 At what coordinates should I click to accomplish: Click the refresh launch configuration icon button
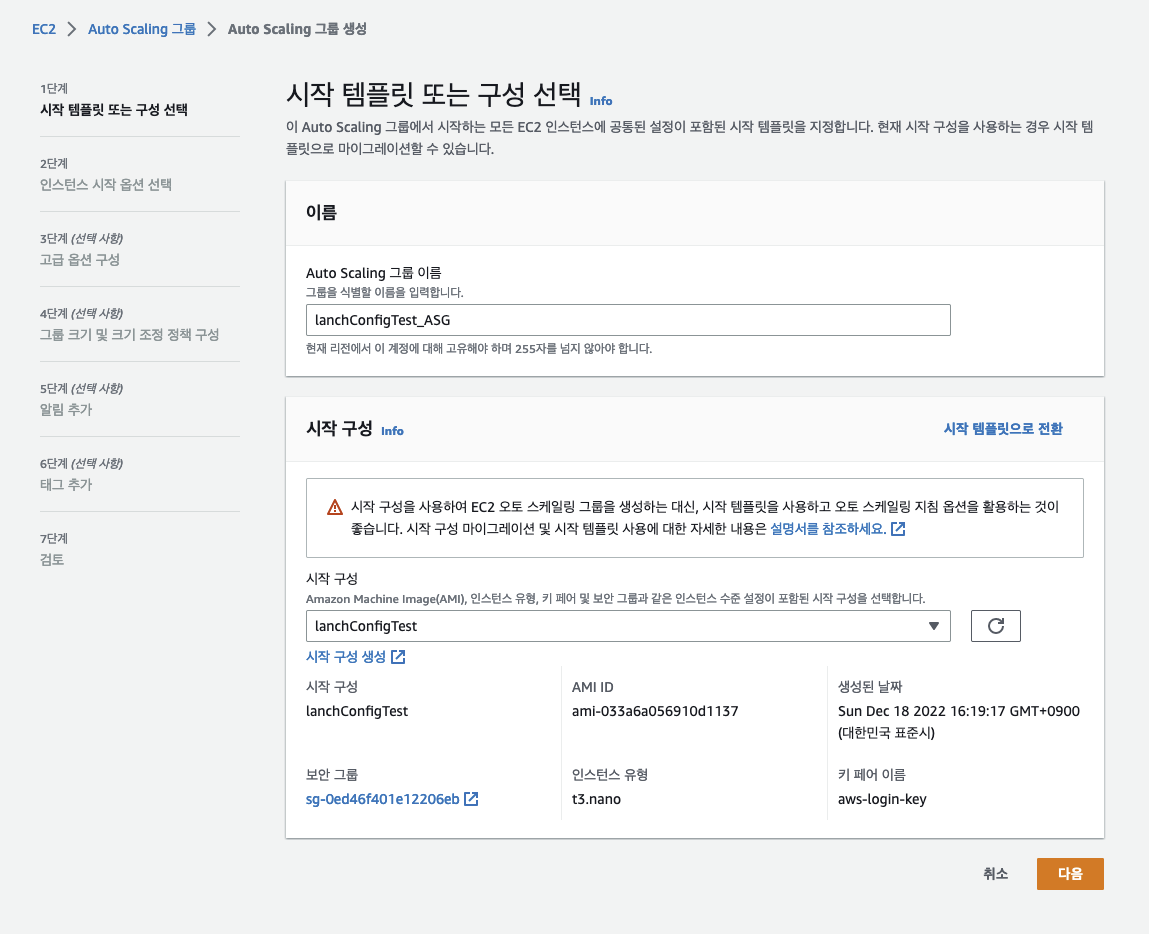tap(995, 626)
